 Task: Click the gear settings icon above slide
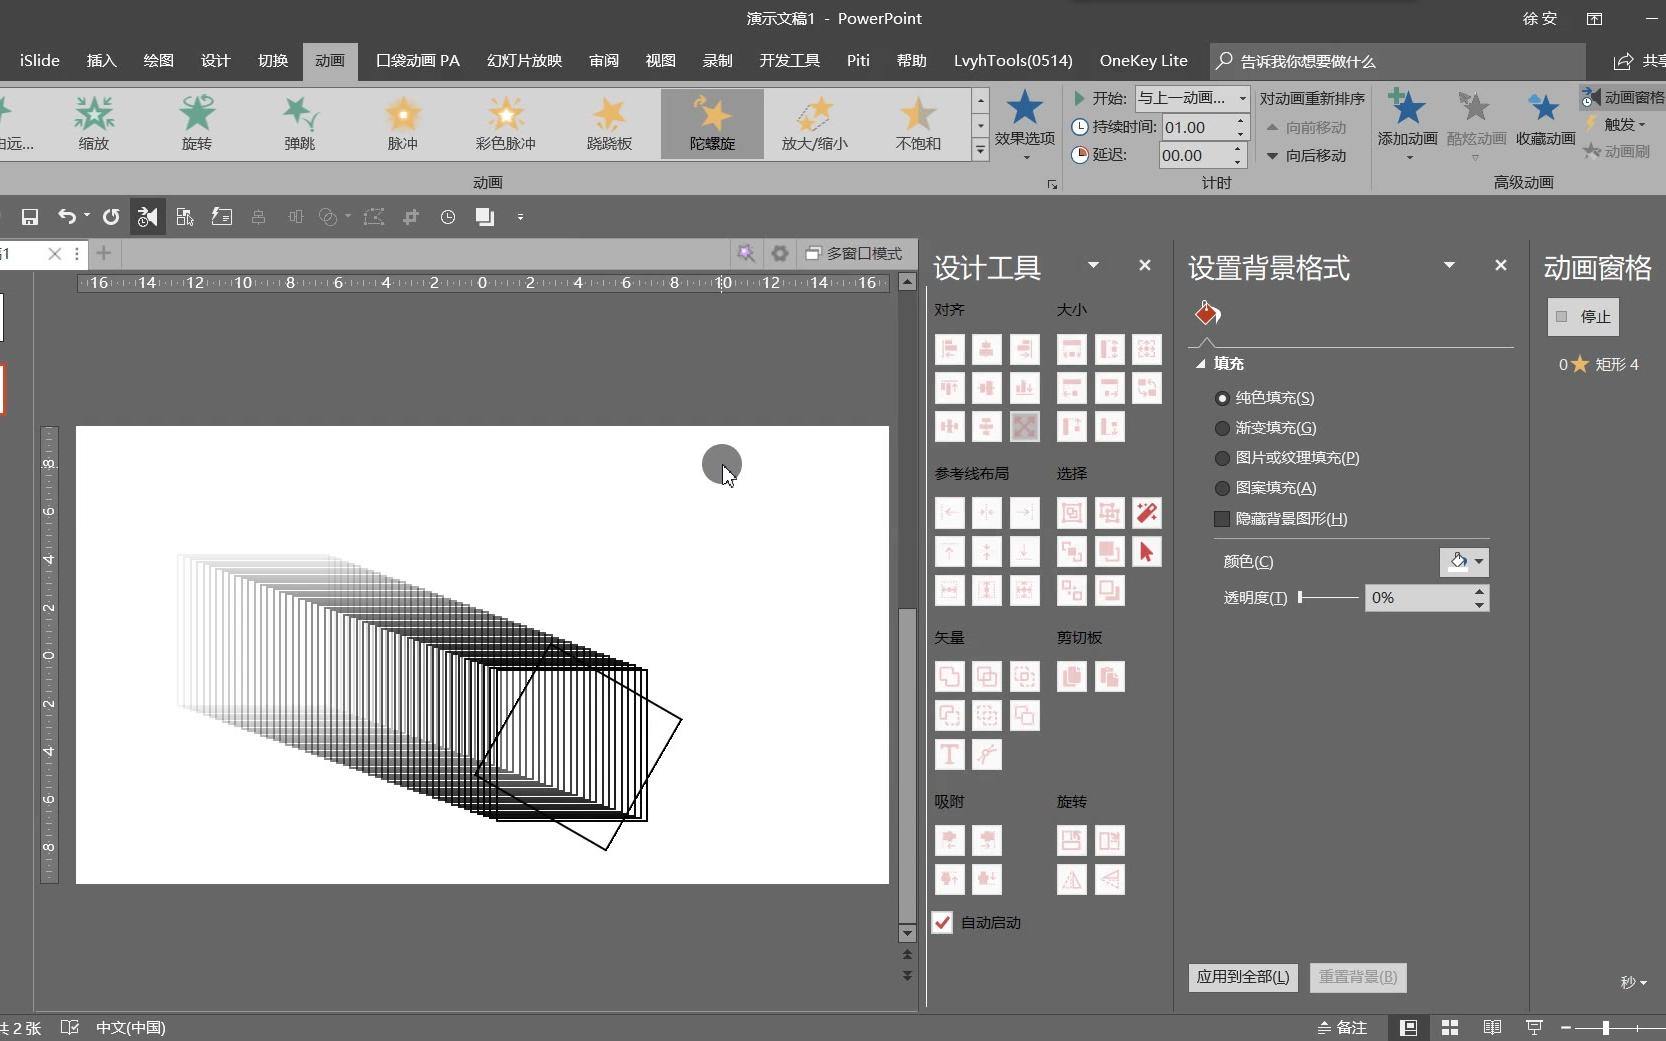(x=780, y=253)
